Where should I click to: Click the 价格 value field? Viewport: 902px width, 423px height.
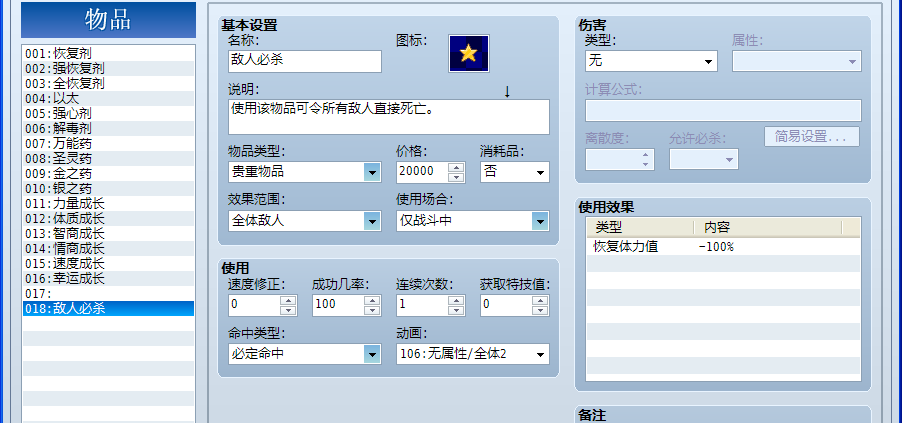coord(422,172)
